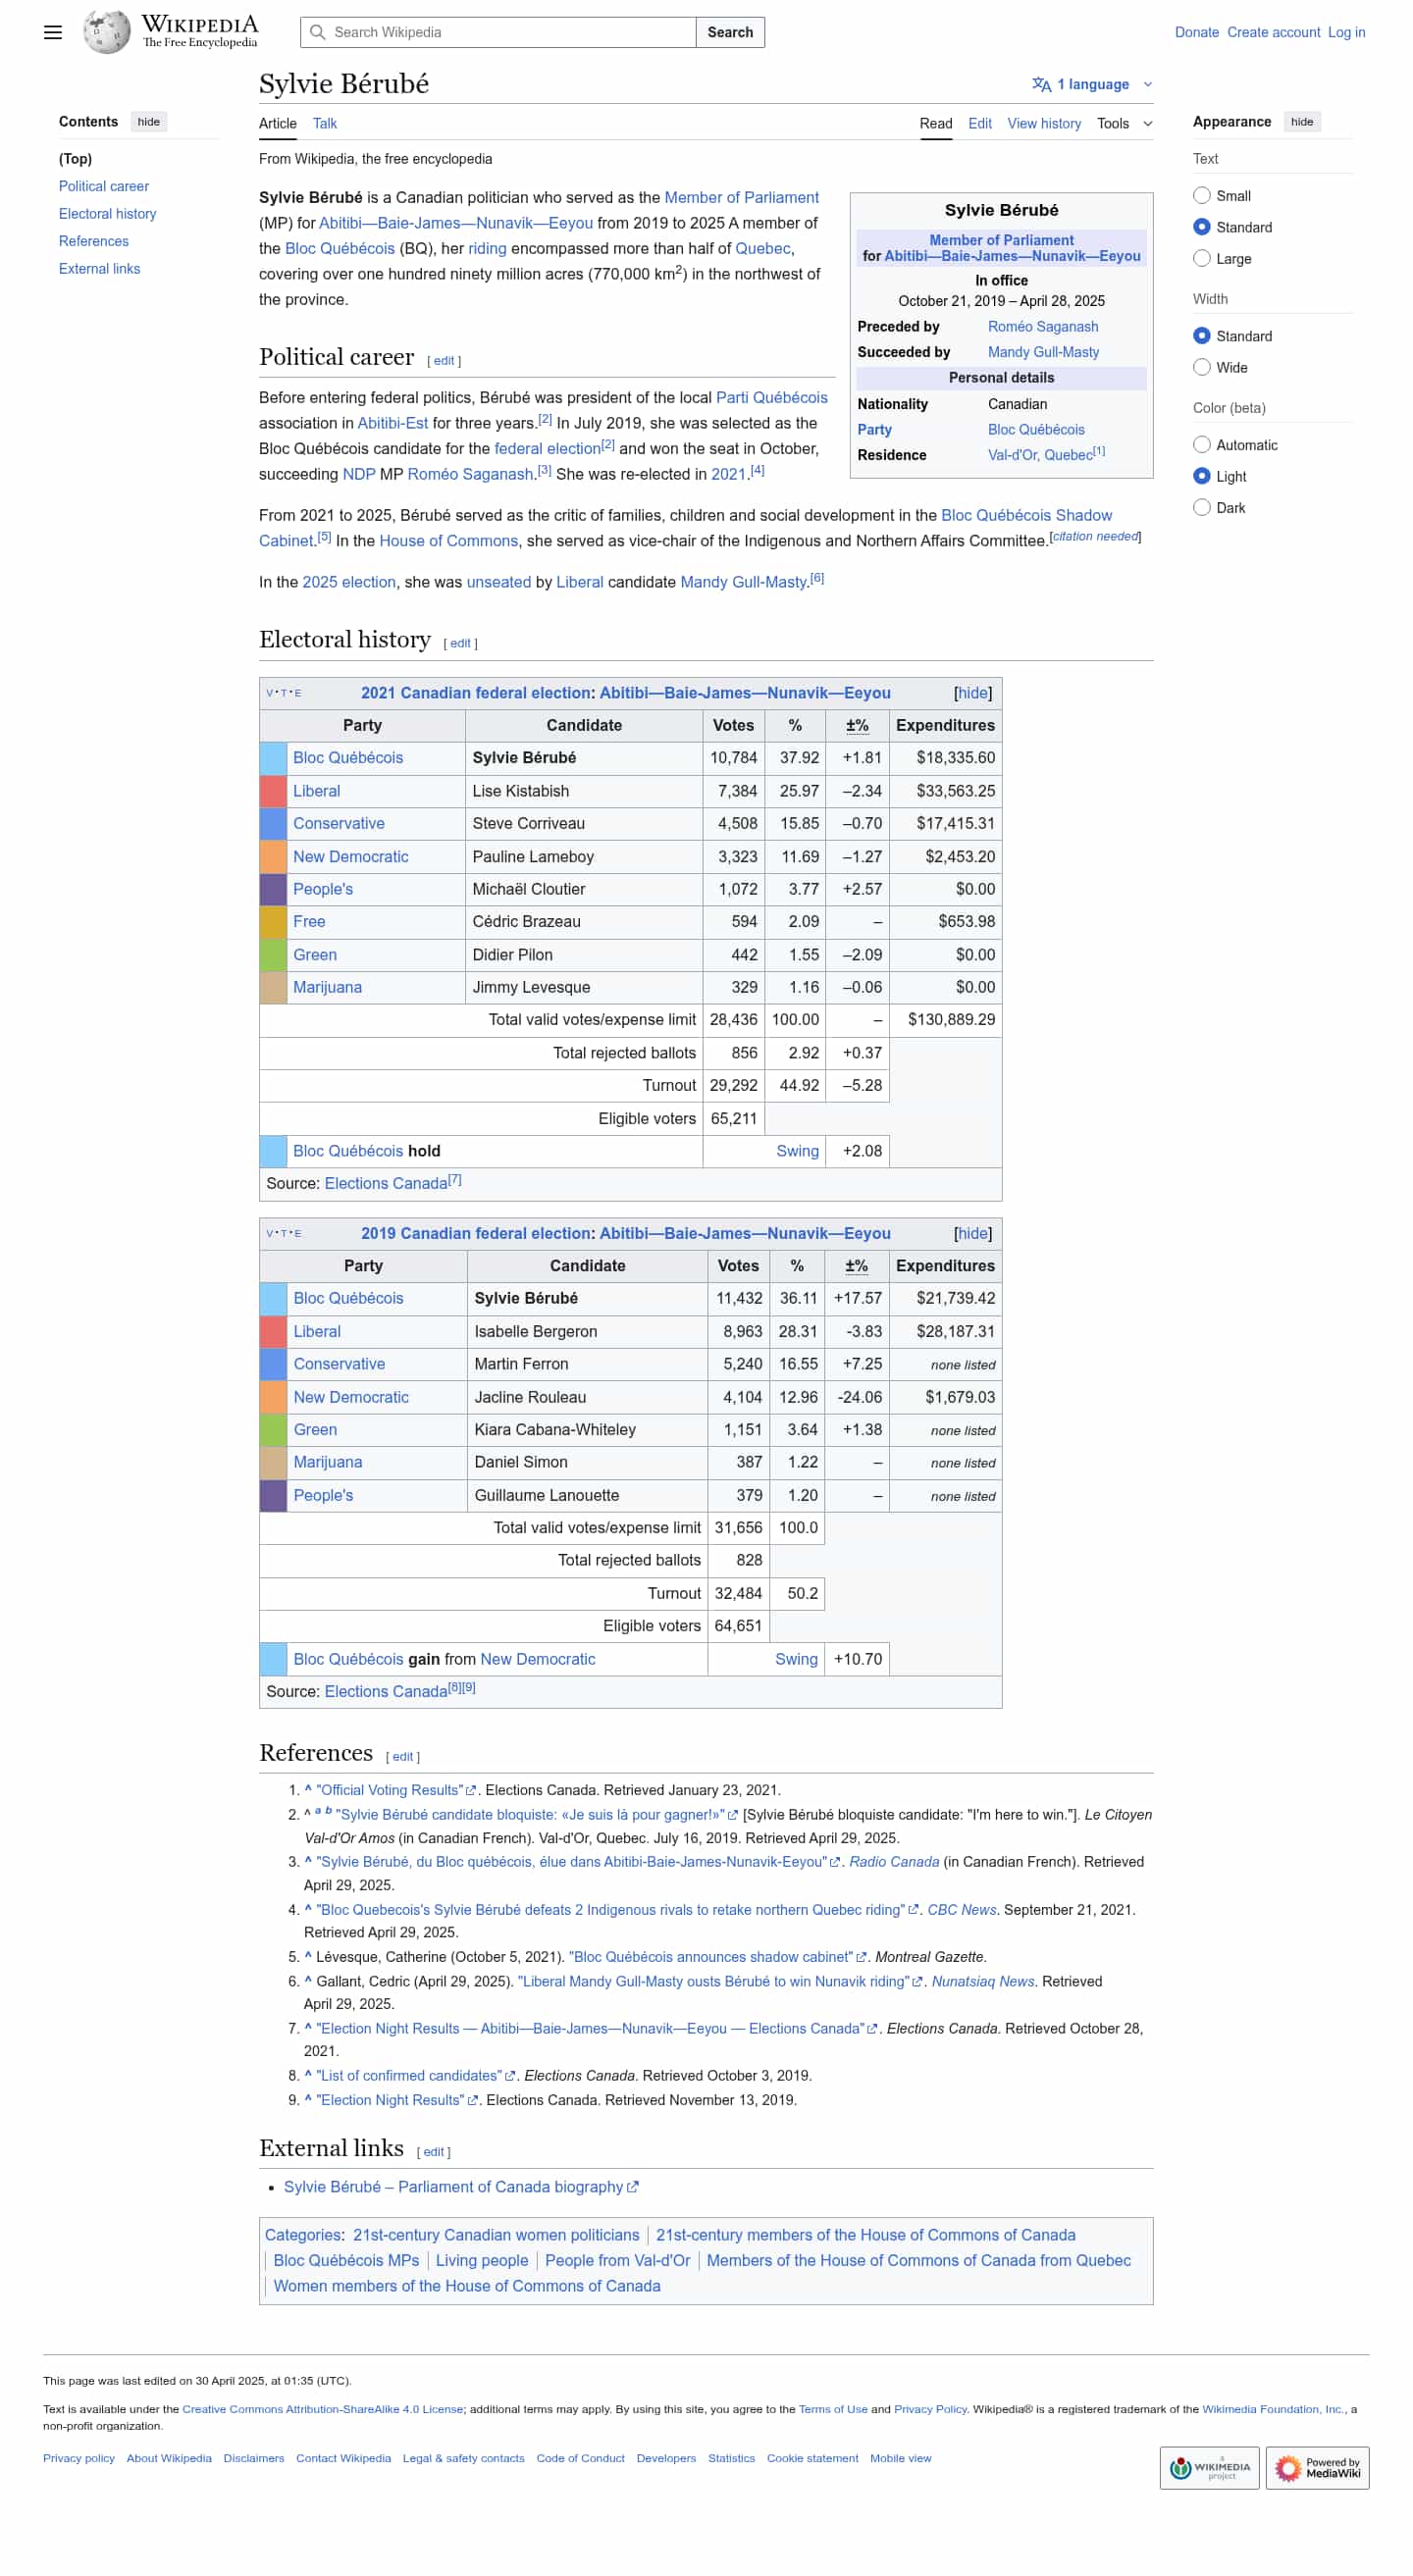Open category "Living people"

click(x=481, y=2261)
